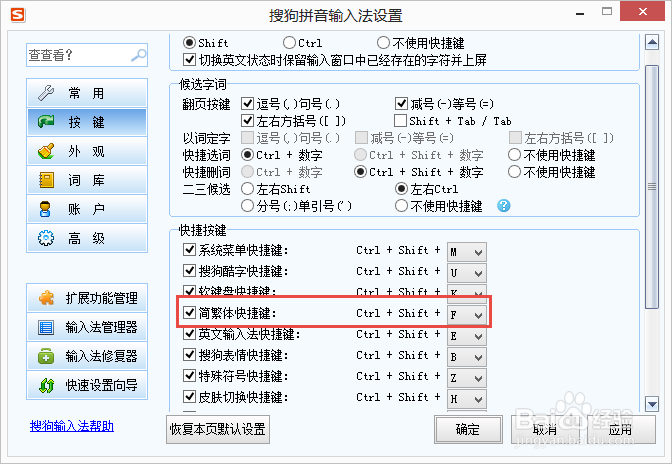Select 快捷删词 Ctrl + Shift + 数字 radio
This screenshot has width=672, height=464.
tap(360, 172)
